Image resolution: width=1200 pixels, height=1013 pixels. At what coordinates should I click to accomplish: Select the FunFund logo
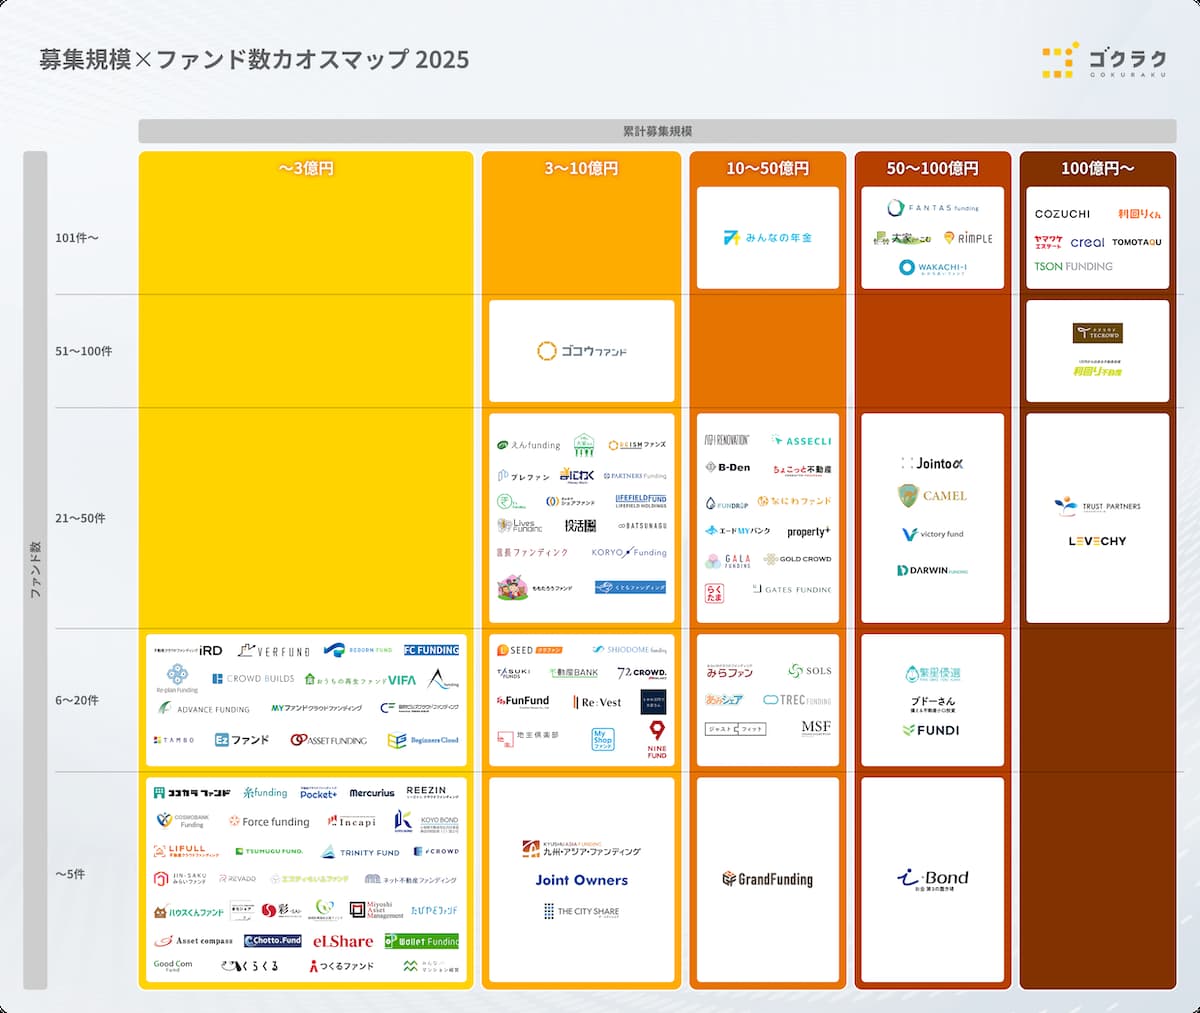[x=523, y=701]
